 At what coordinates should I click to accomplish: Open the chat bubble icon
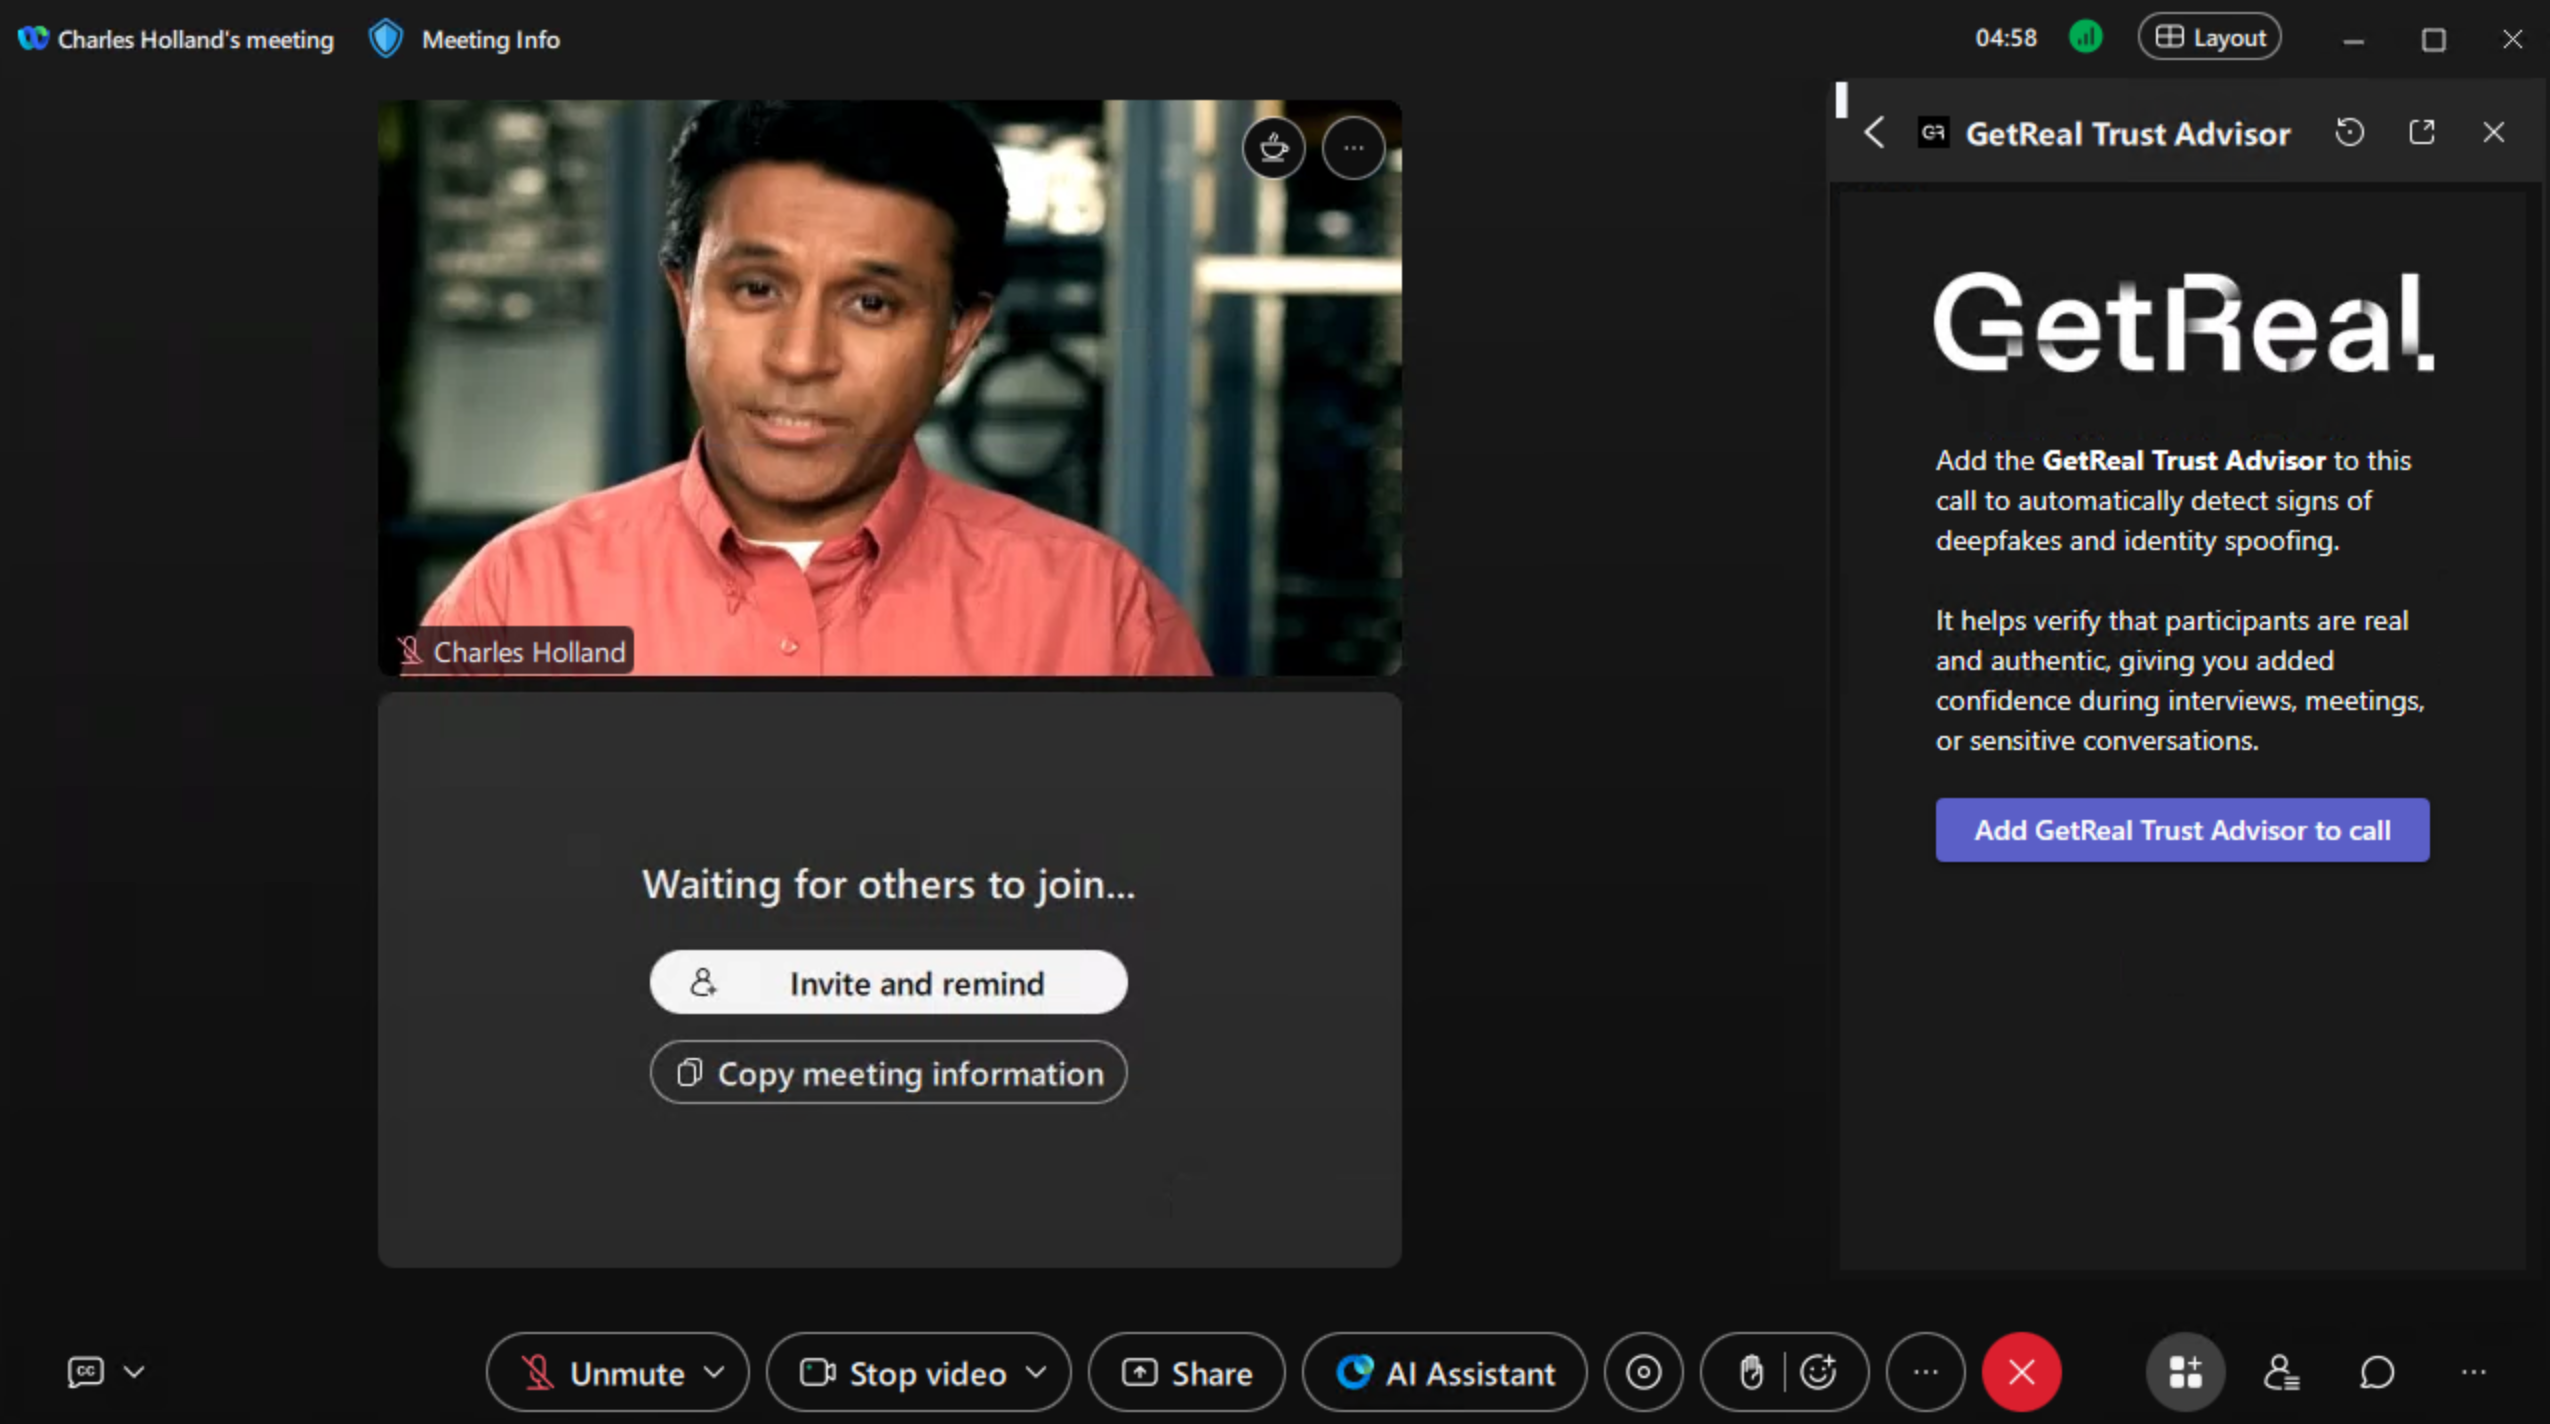2377,1372
